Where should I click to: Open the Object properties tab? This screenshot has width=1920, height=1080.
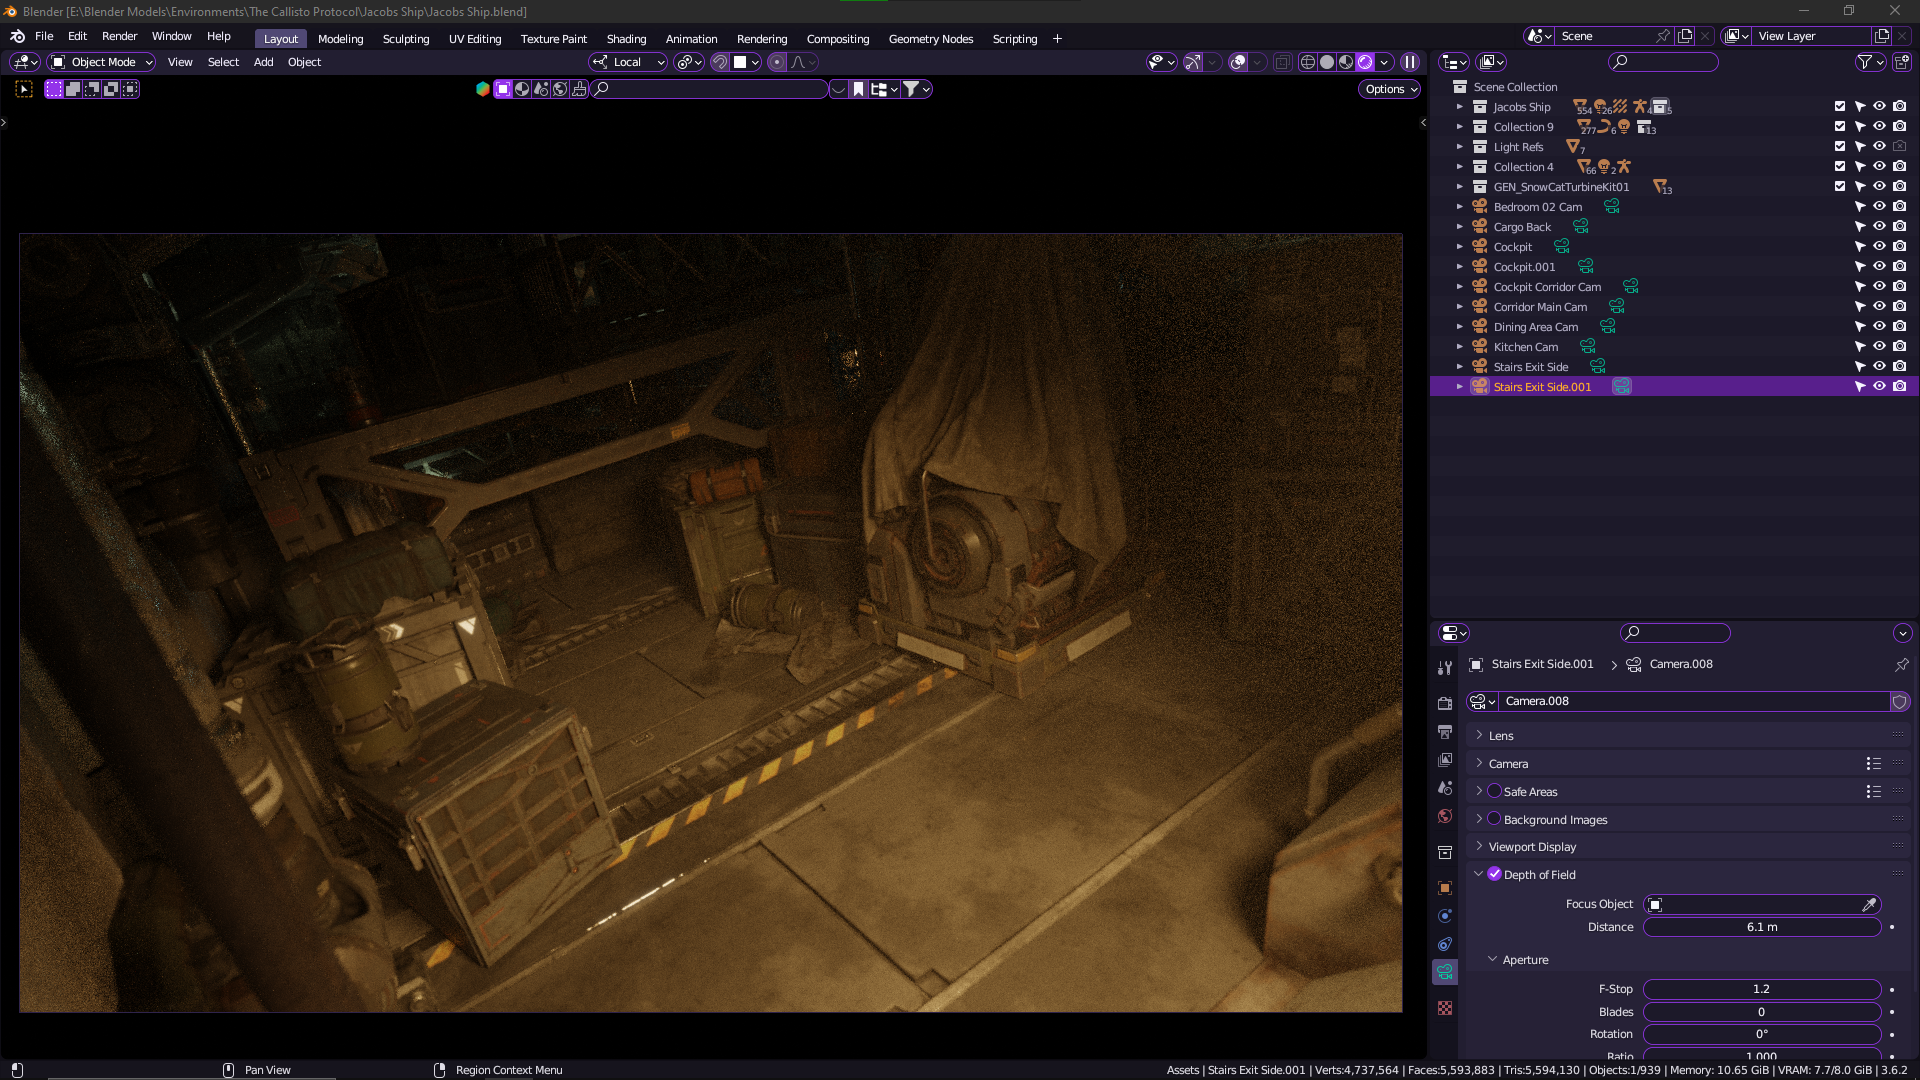(x=1445, y=888)
